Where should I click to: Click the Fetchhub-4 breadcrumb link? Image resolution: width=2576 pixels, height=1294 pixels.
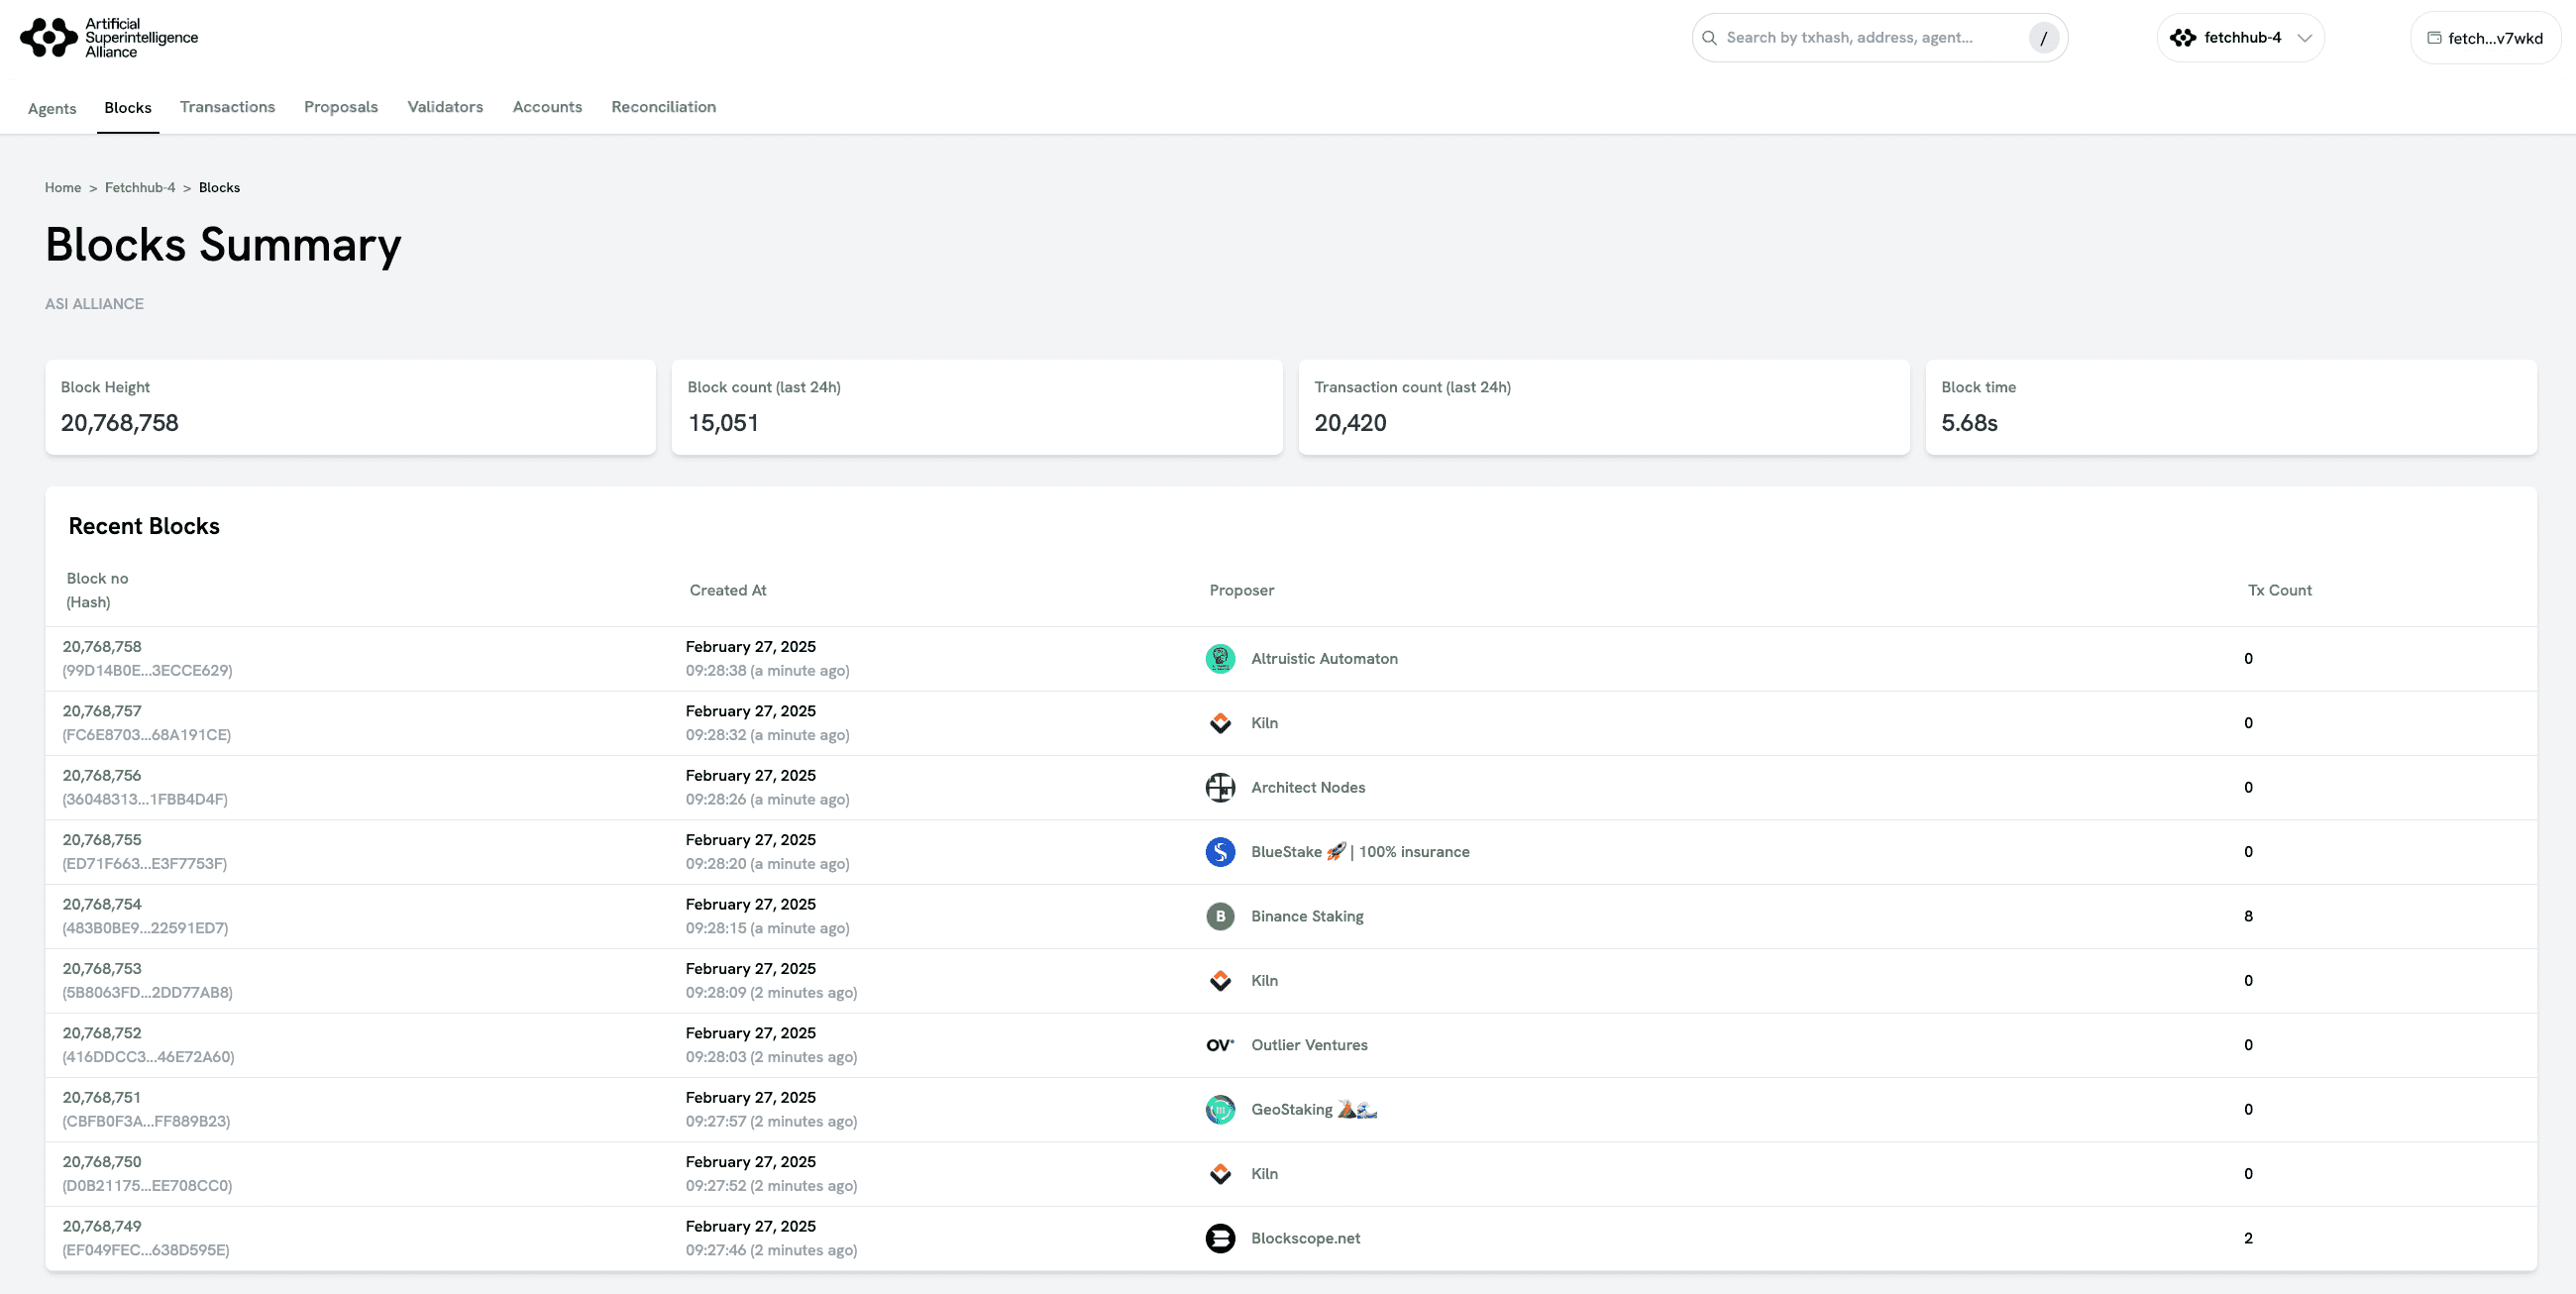click(140, 188)
